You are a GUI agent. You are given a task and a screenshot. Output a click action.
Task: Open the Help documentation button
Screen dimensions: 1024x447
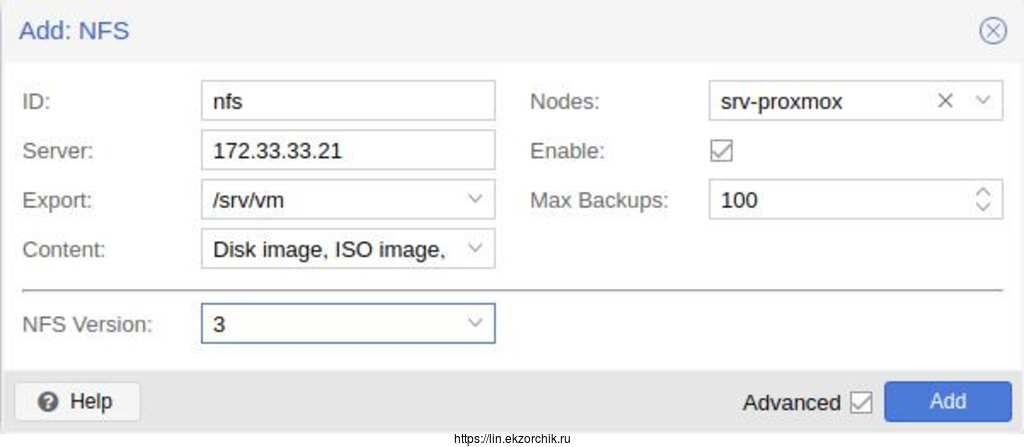click(78, 402)
